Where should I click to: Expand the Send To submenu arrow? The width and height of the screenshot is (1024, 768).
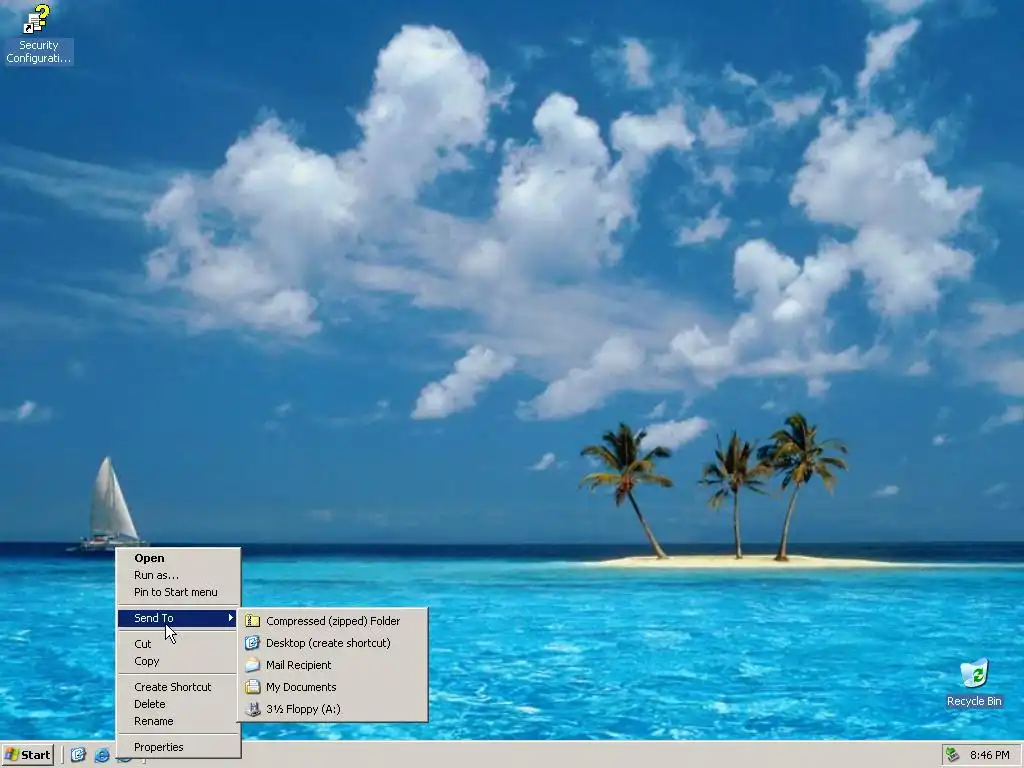231,618
